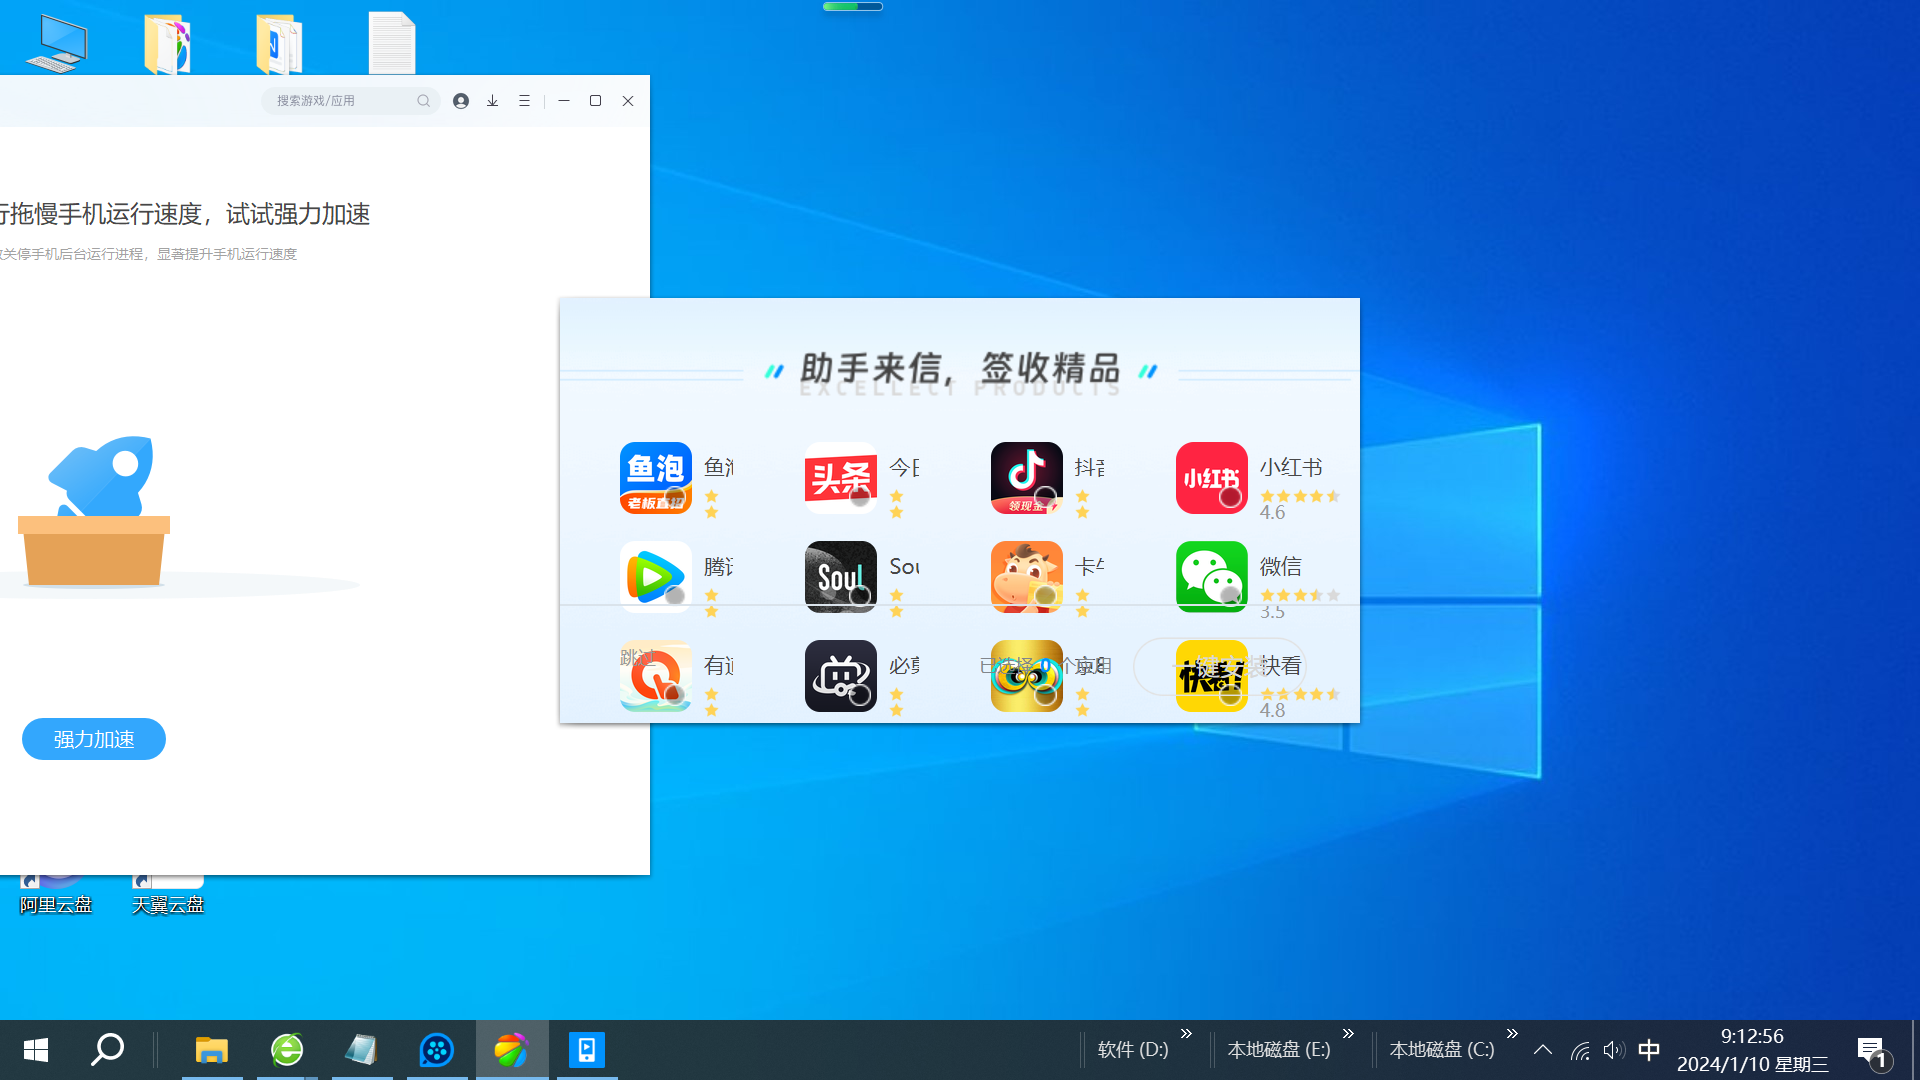This screenshot has width=1920, height=1080.
Task: Open the phone assistant app on the taskbar
Action: click(x=587, y=1050)
